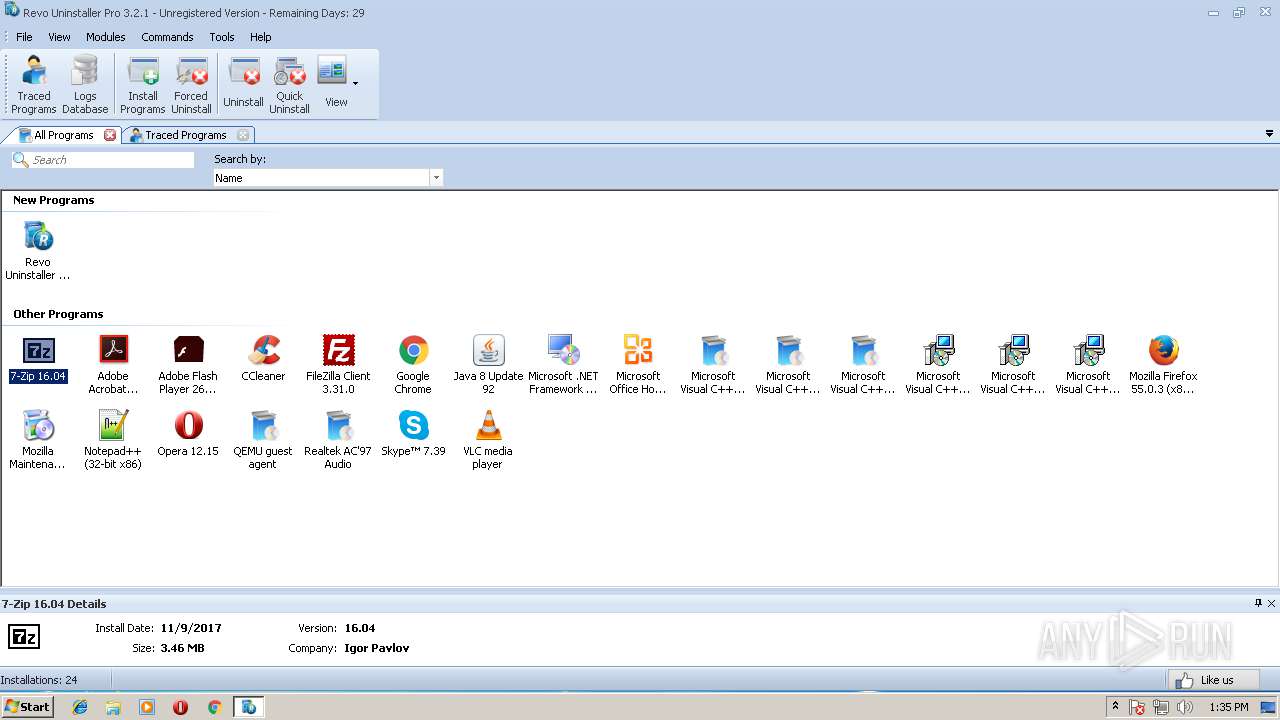
Task: Open the File menu
Action: click(24, 37)
